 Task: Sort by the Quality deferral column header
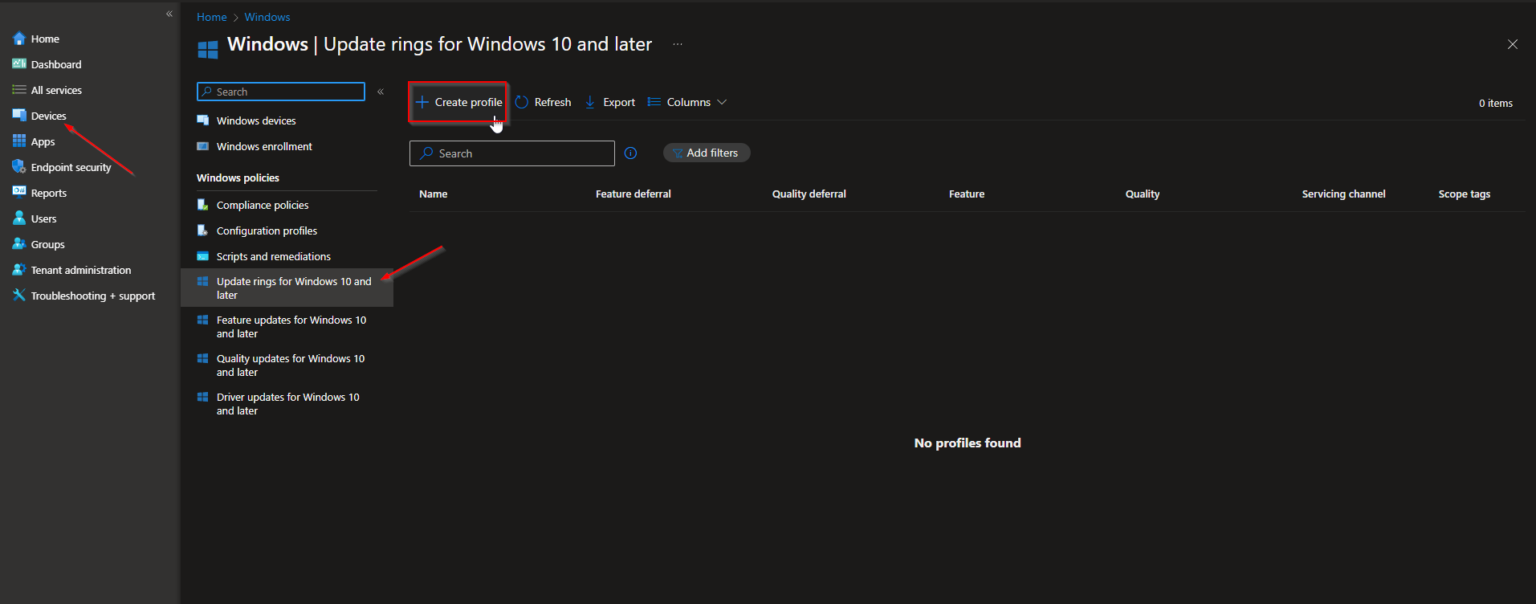tap(809, 194)
